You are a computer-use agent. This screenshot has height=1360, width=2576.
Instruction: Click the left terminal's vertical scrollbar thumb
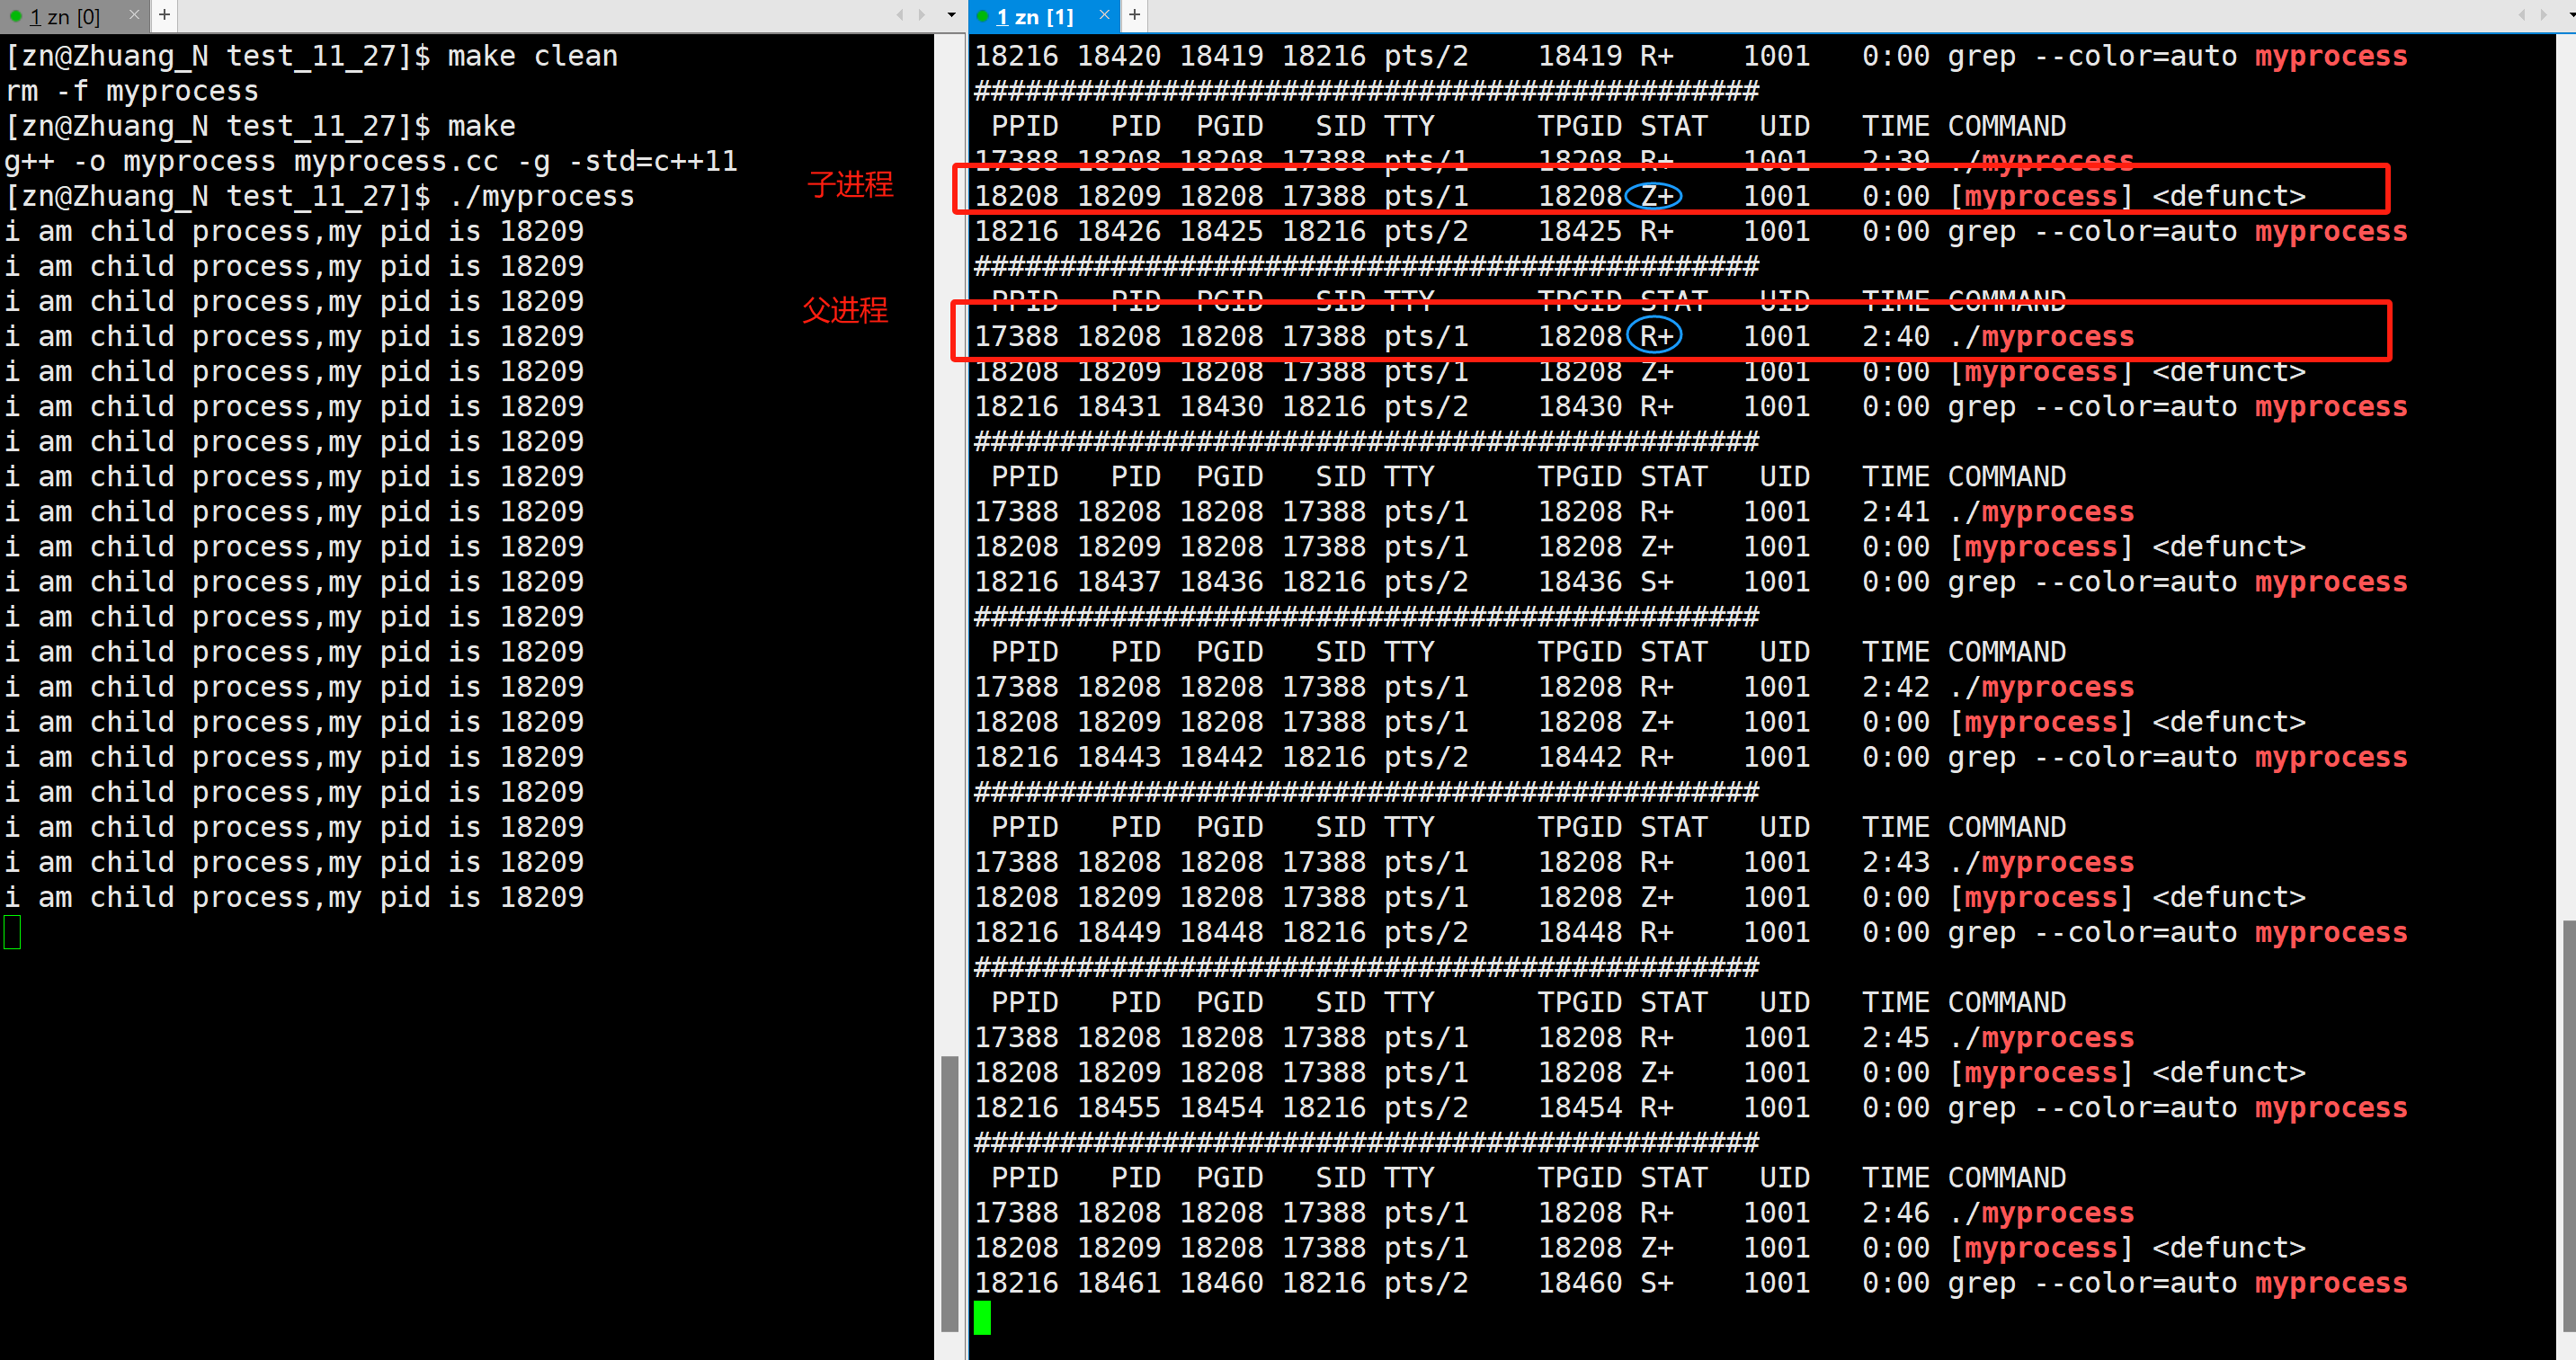[949, 1193]
